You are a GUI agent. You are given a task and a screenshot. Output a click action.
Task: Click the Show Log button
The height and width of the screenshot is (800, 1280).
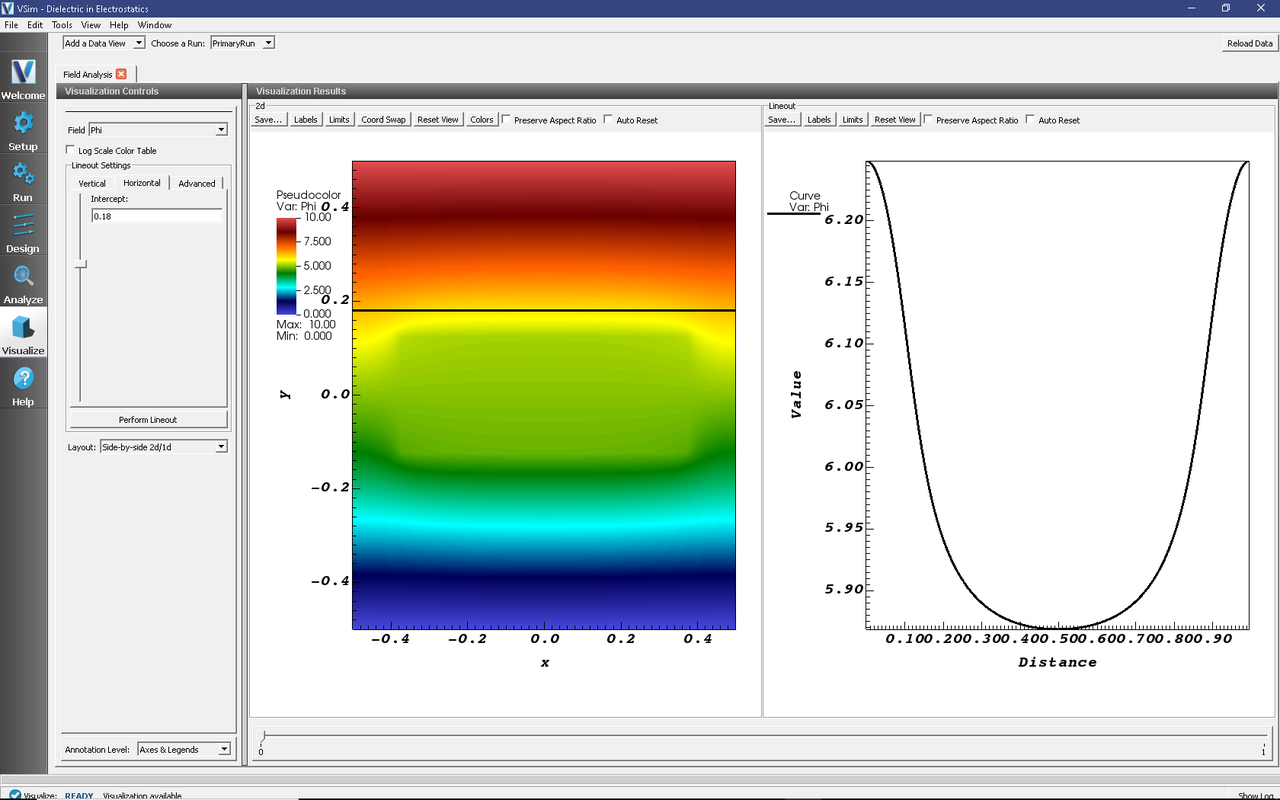click(1256, 796)
